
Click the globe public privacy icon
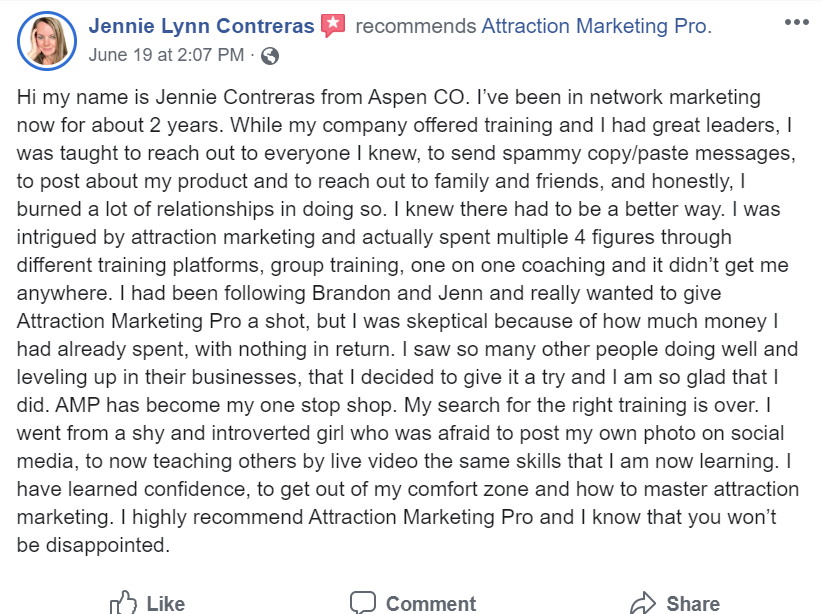pyautogui.click(x=269, y=56)
